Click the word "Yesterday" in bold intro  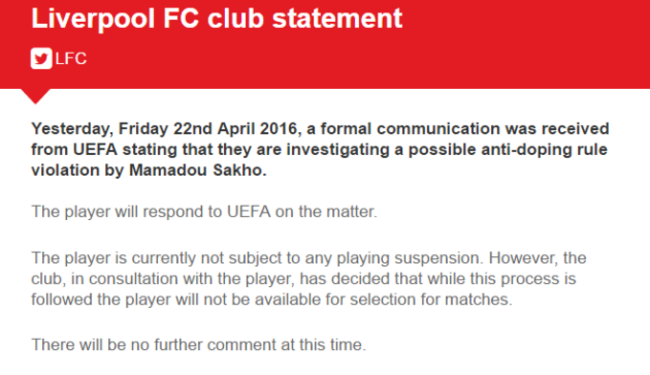[x=71, y=129]
